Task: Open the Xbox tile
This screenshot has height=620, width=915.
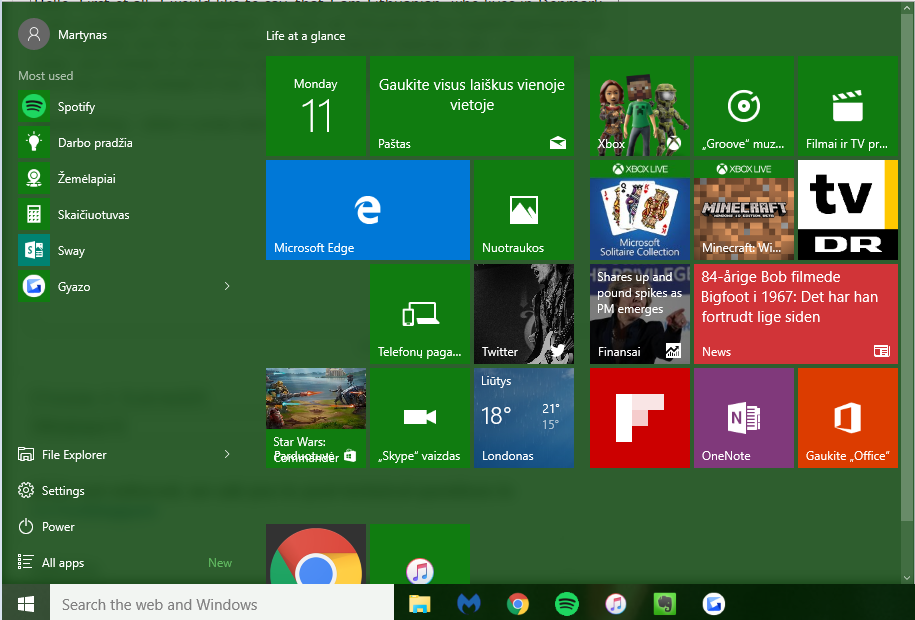Action: 640,106
